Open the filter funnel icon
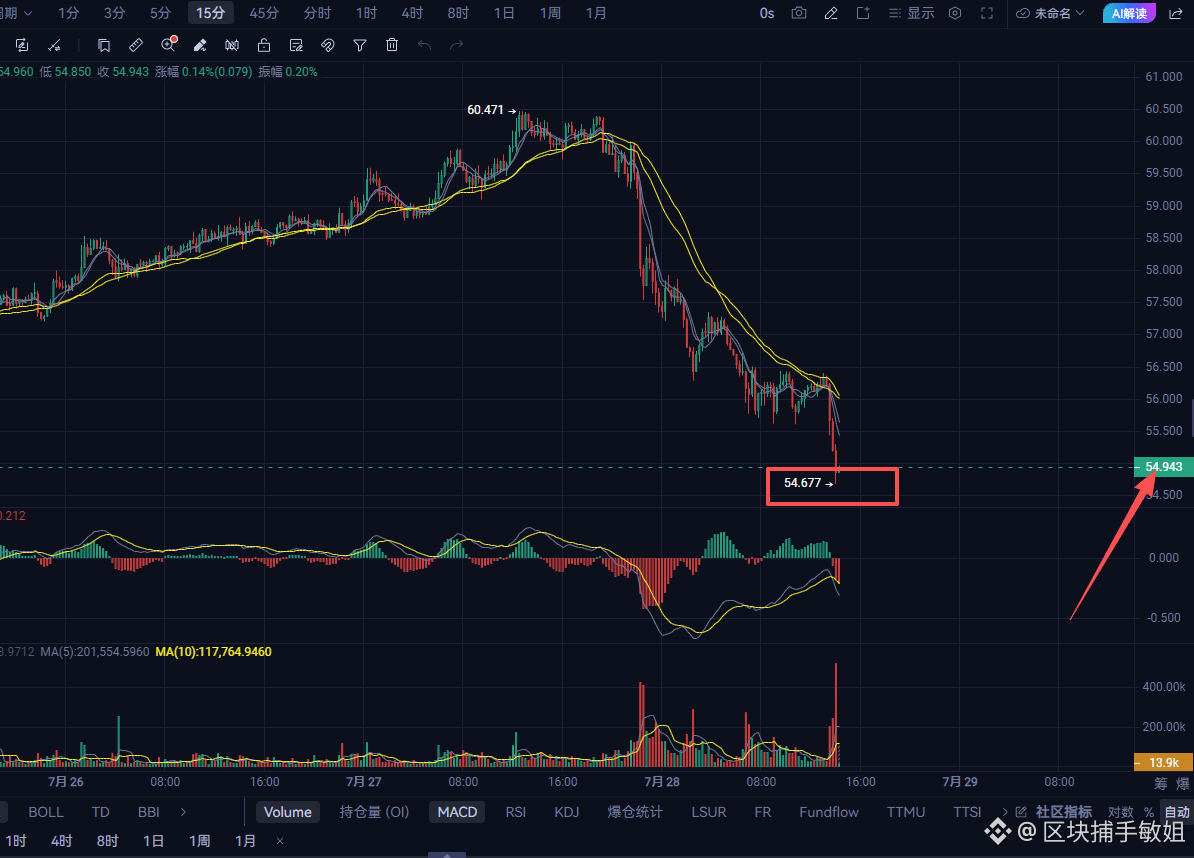 [360, 46]
